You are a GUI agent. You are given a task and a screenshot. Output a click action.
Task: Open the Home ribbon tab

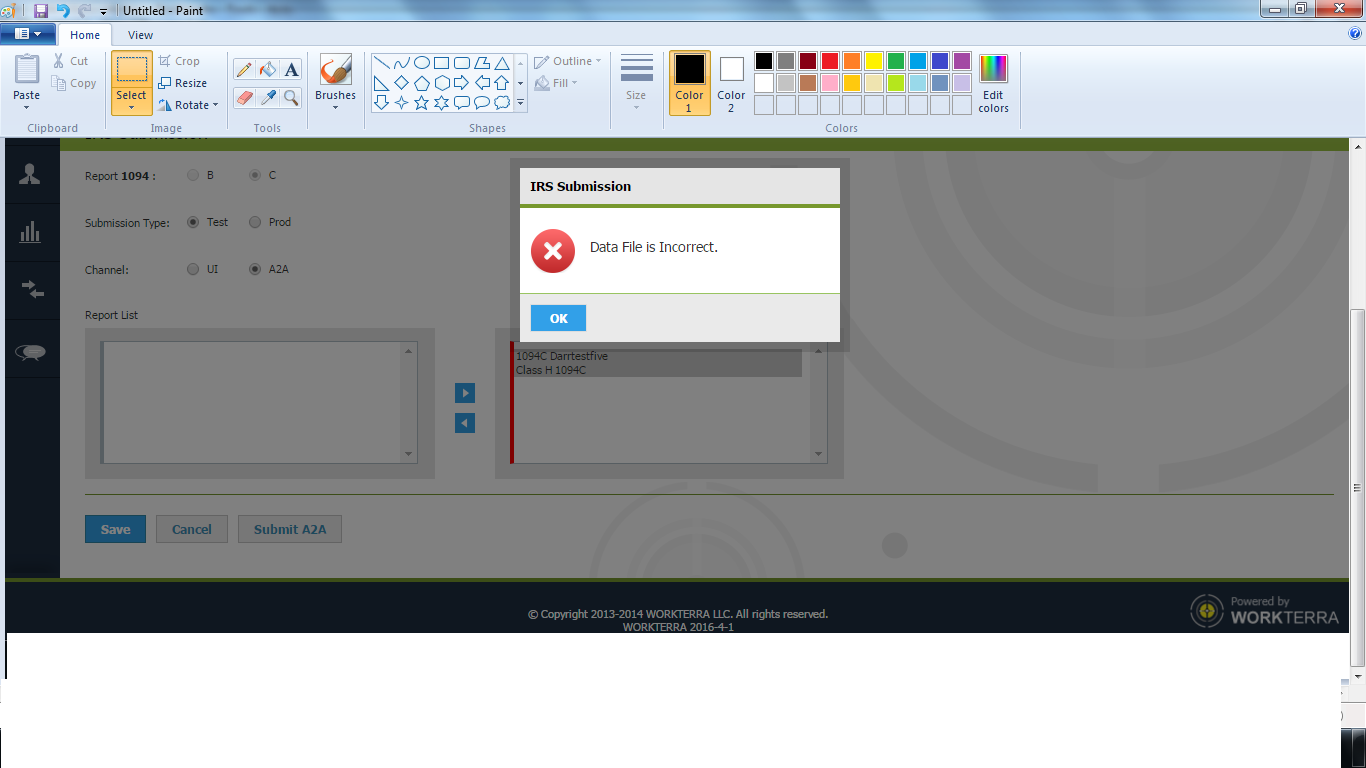(x=85, y=35)
